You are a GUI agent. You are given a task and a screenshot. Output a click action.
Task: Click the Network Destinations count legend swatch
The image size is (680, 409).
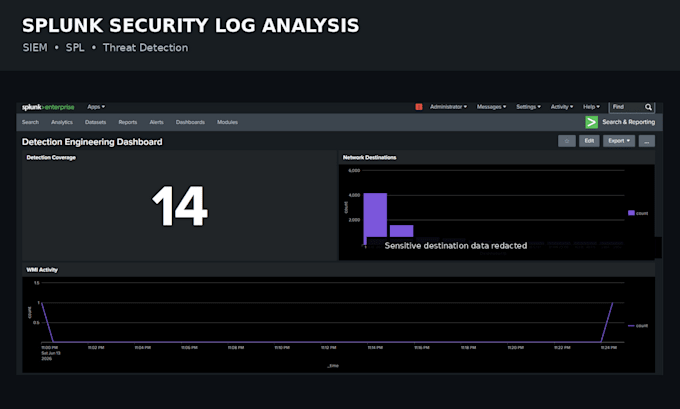(631, 213)
